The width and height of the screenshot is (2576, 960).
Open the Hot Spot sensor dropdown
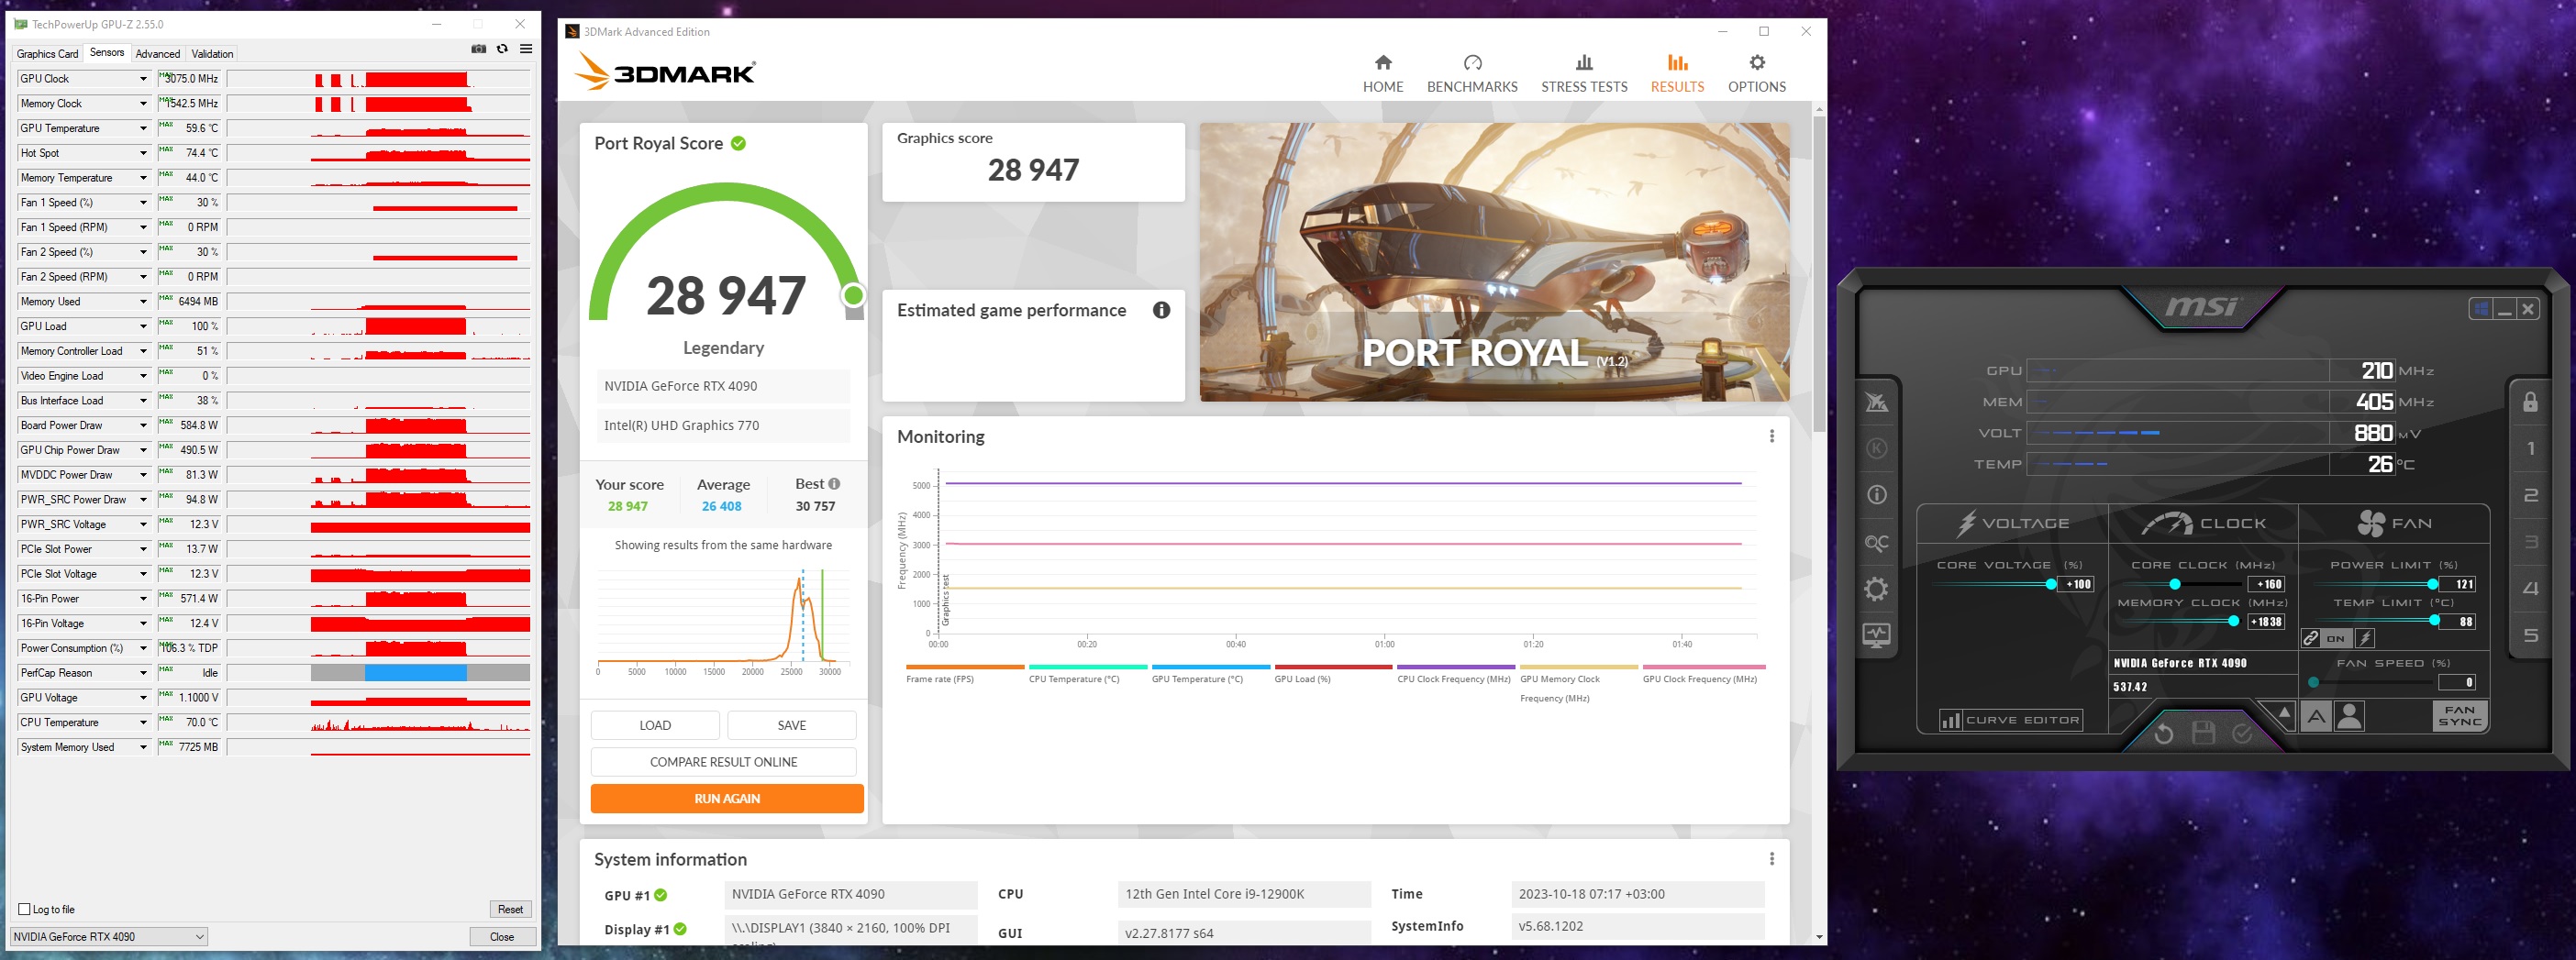coord(143,153)
